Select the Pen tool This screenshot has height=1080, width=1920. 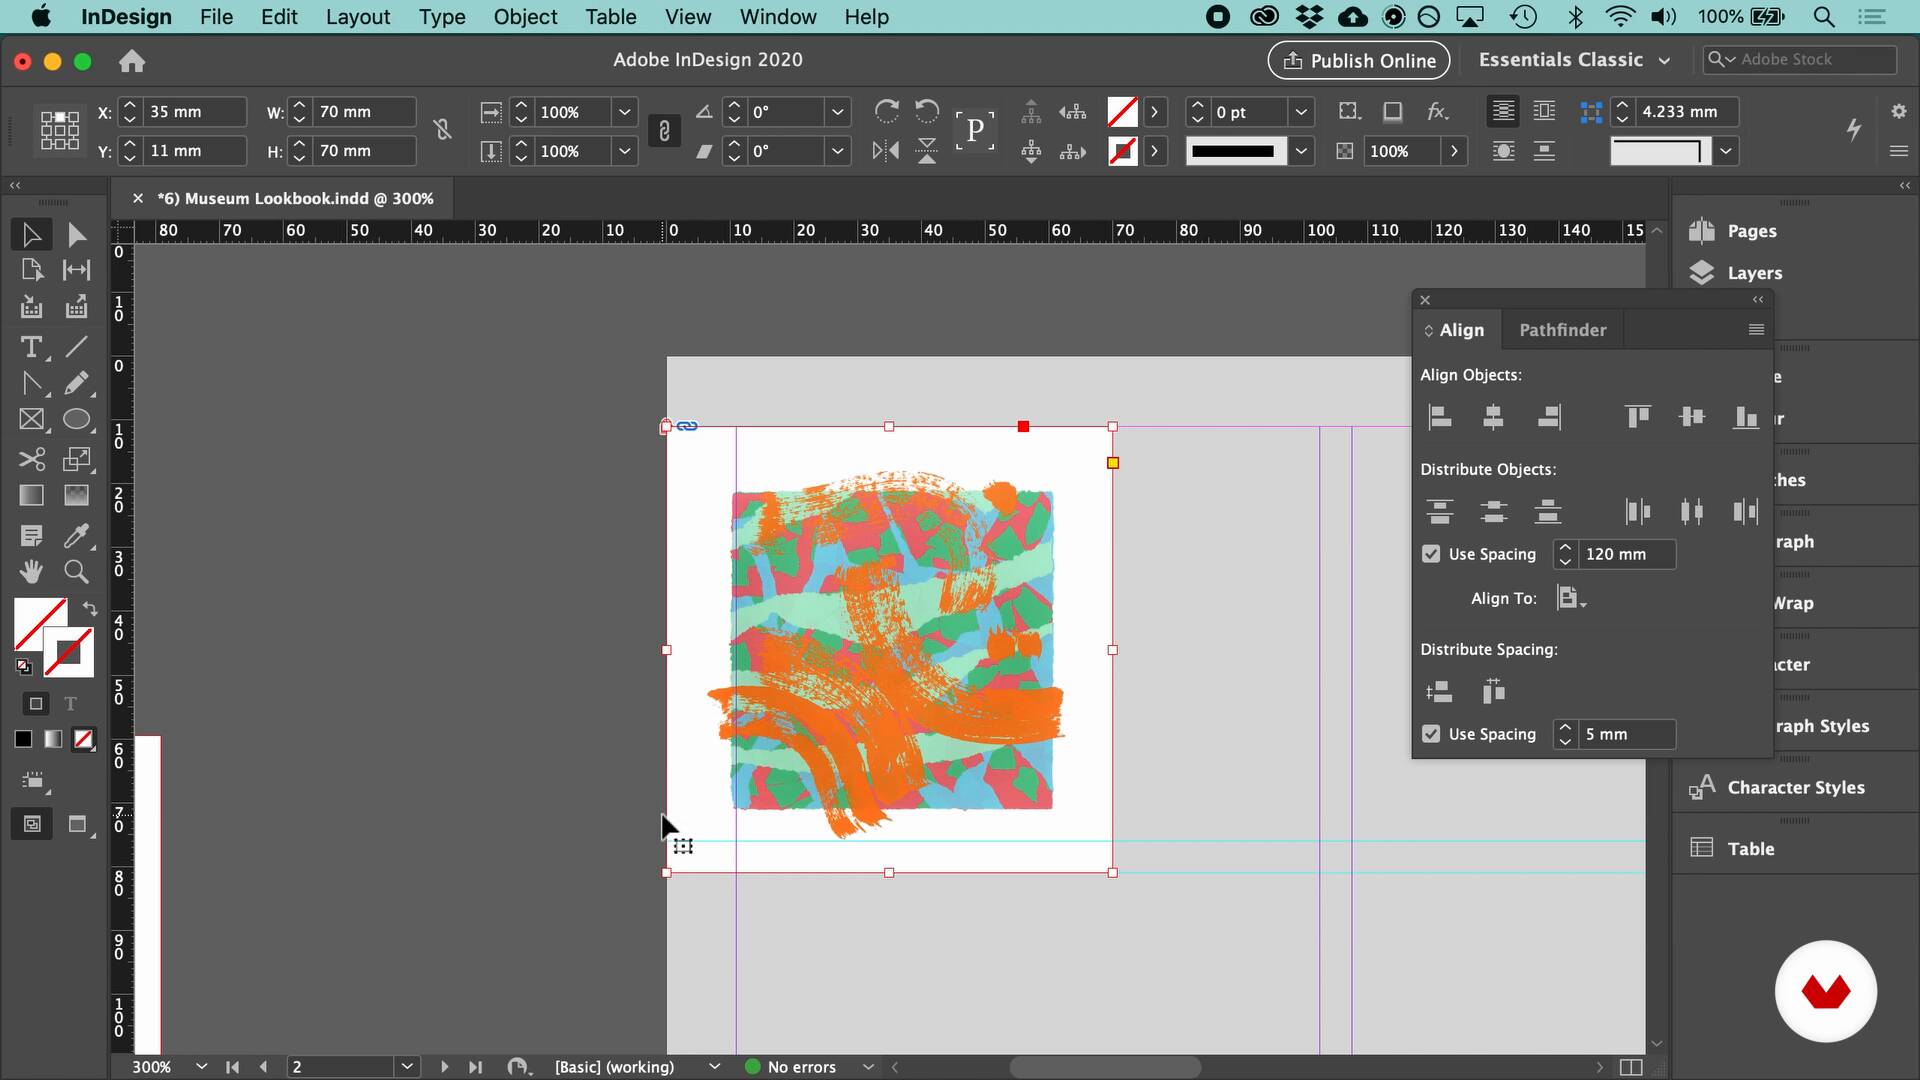[31, 383]
